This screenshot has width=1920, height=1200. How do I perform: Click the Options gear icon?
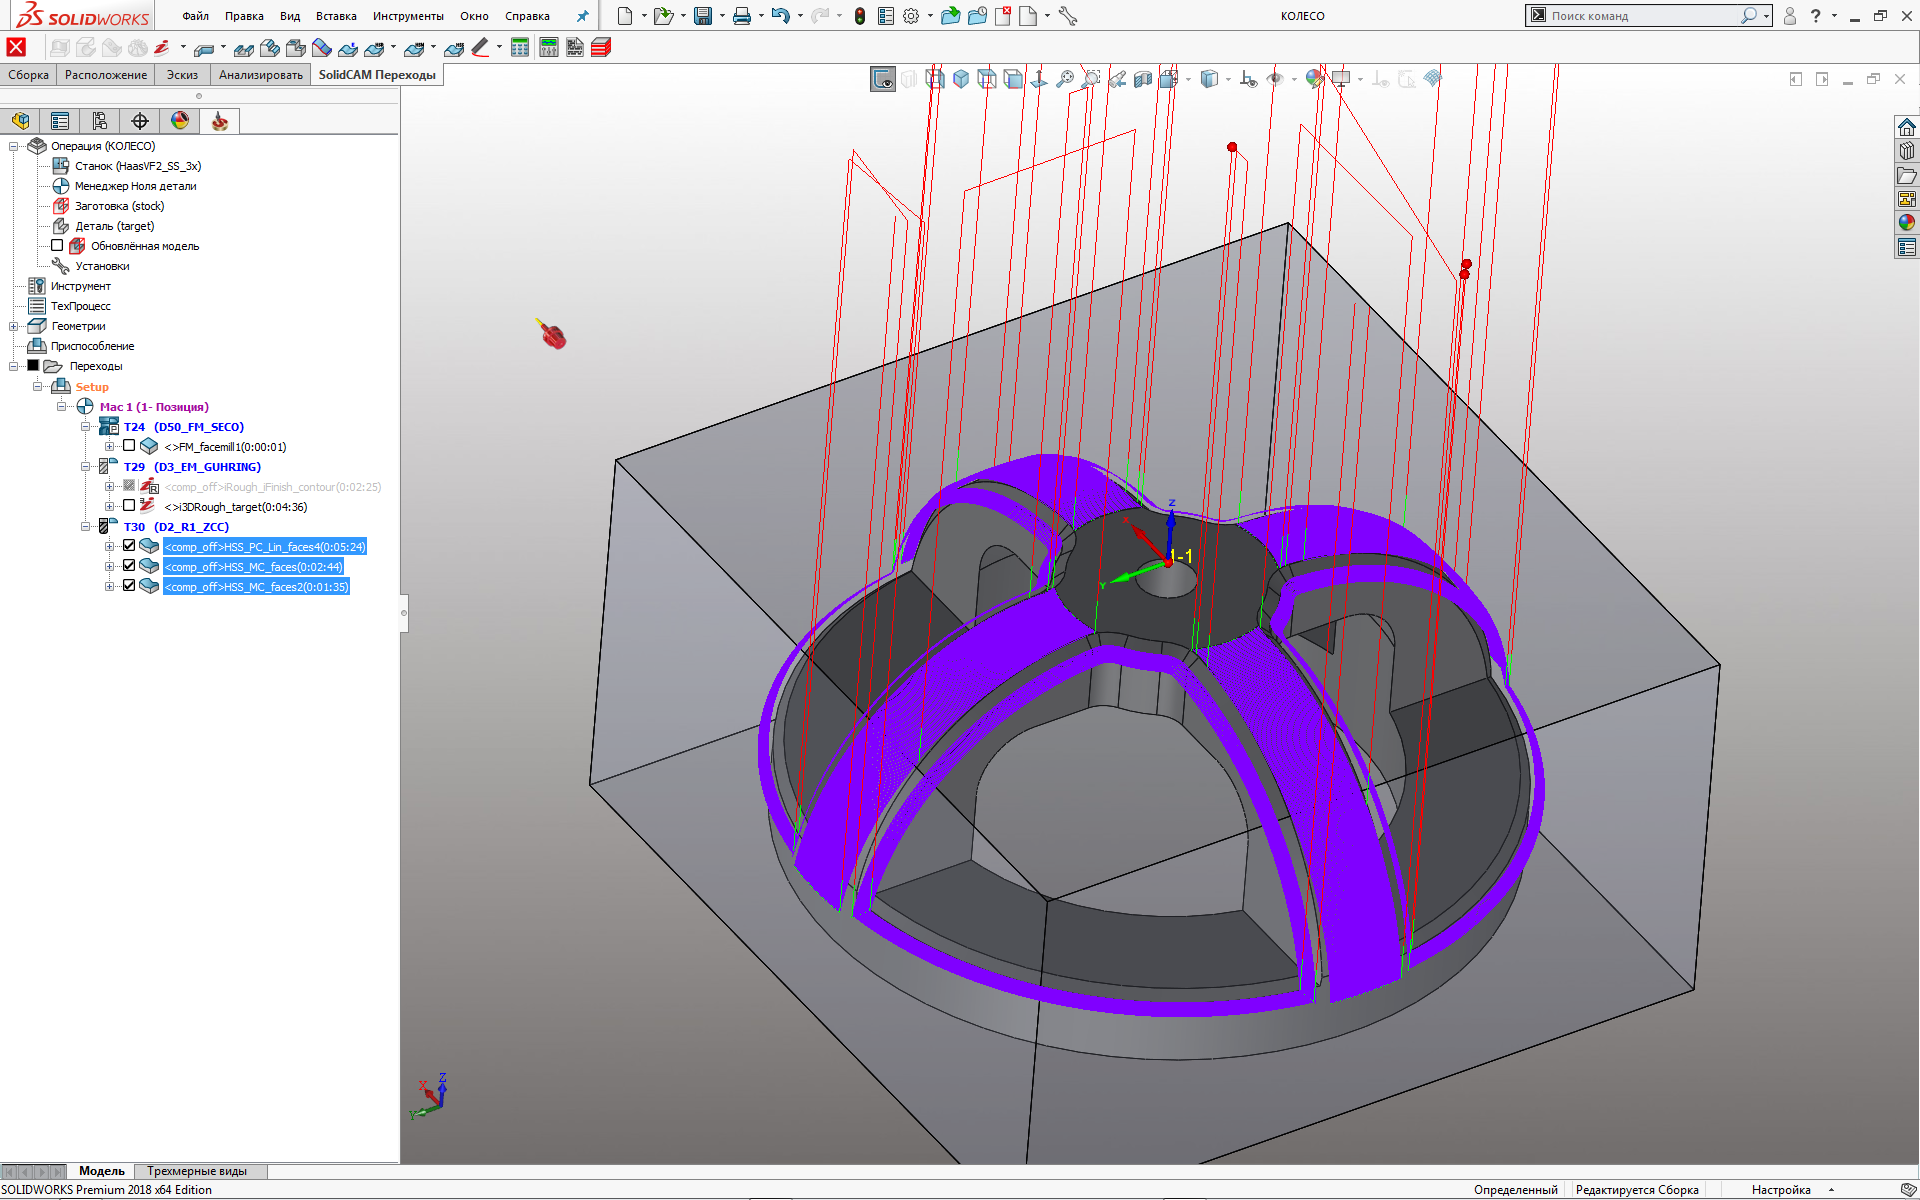pos(910,16)
